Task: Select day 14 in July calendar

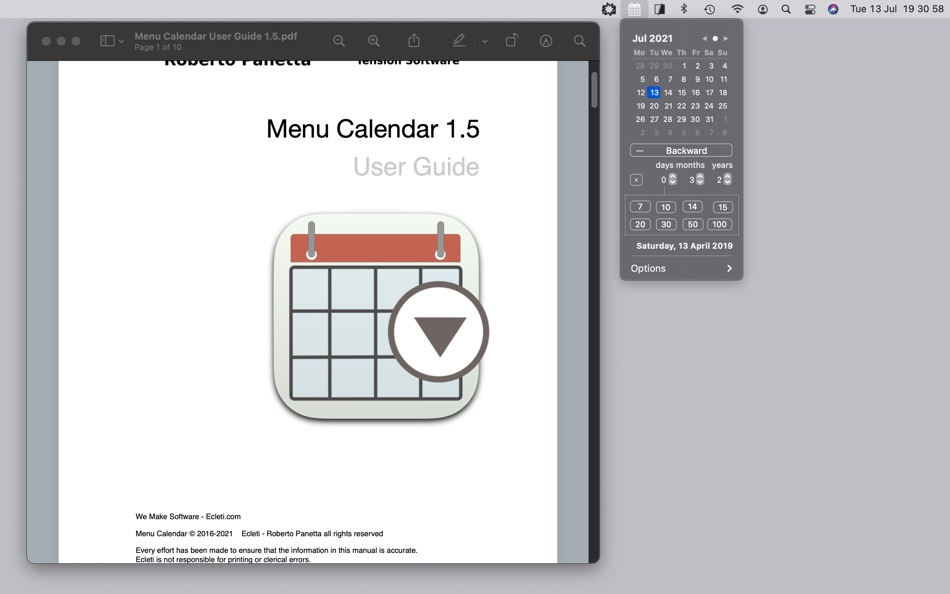Action: (x=668, y=93)
